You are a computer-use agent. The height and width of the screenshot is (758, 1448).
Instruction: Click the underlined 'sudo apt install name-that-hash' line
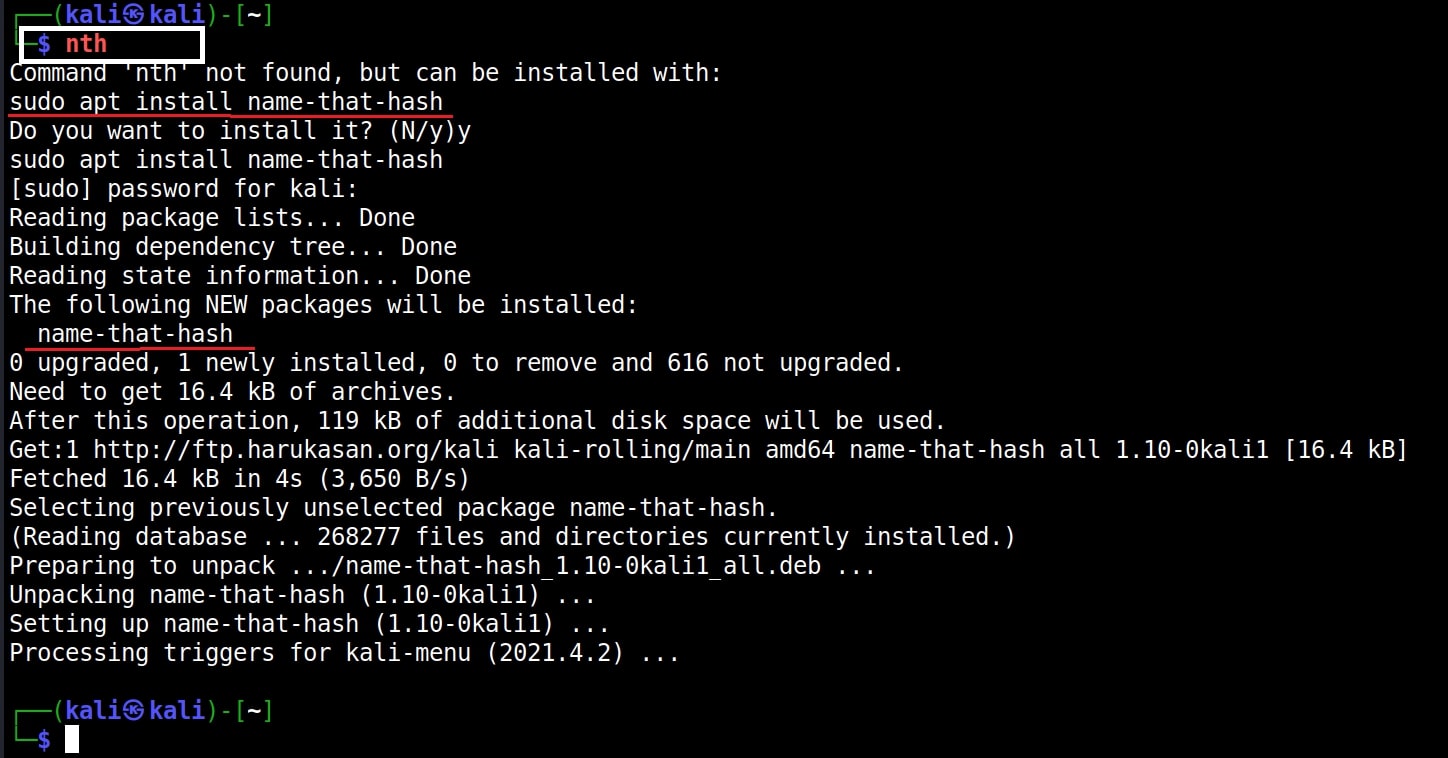click(226, 102)
